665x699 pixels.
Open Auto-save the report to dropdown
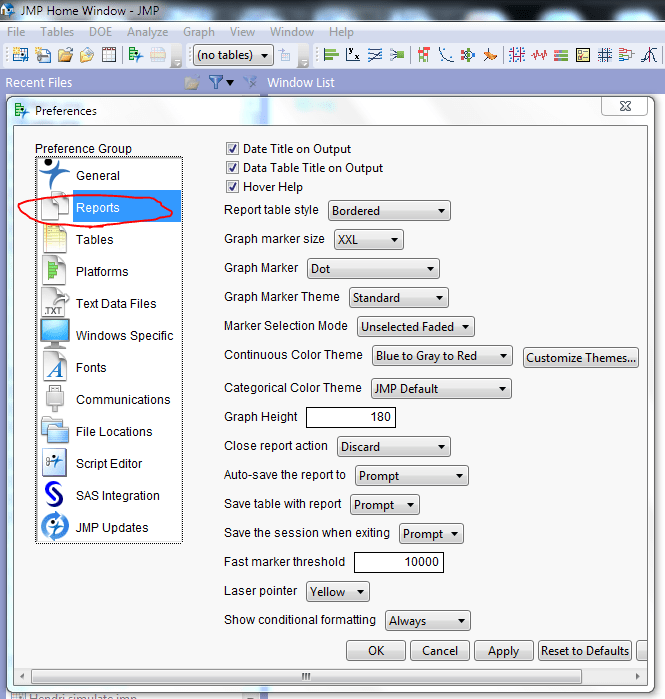(x=411, y=476)
